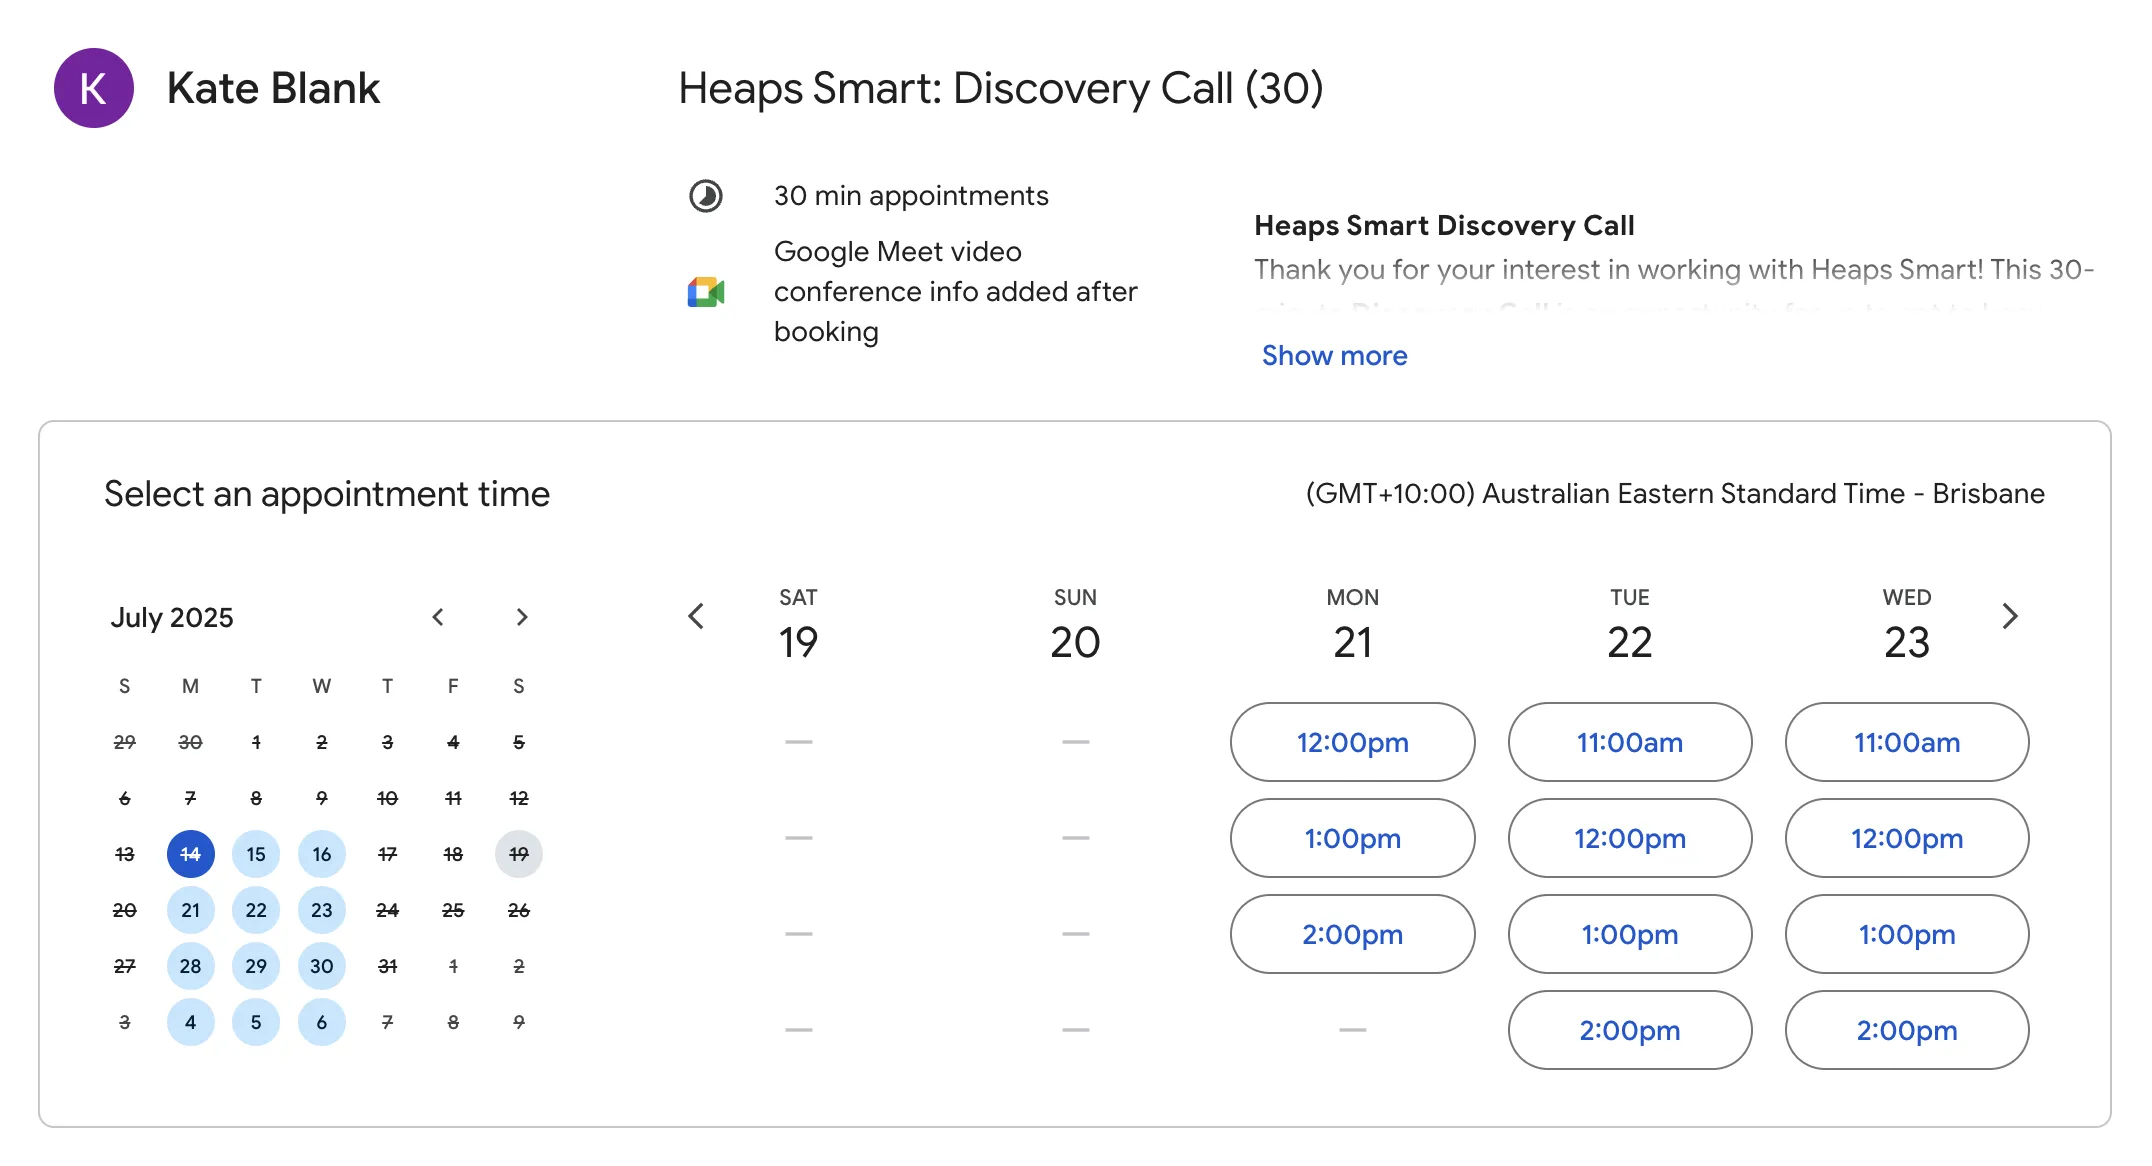
Task: Book Tuesday 22 at 2:00pm
Action: tap(1630, 1030)
